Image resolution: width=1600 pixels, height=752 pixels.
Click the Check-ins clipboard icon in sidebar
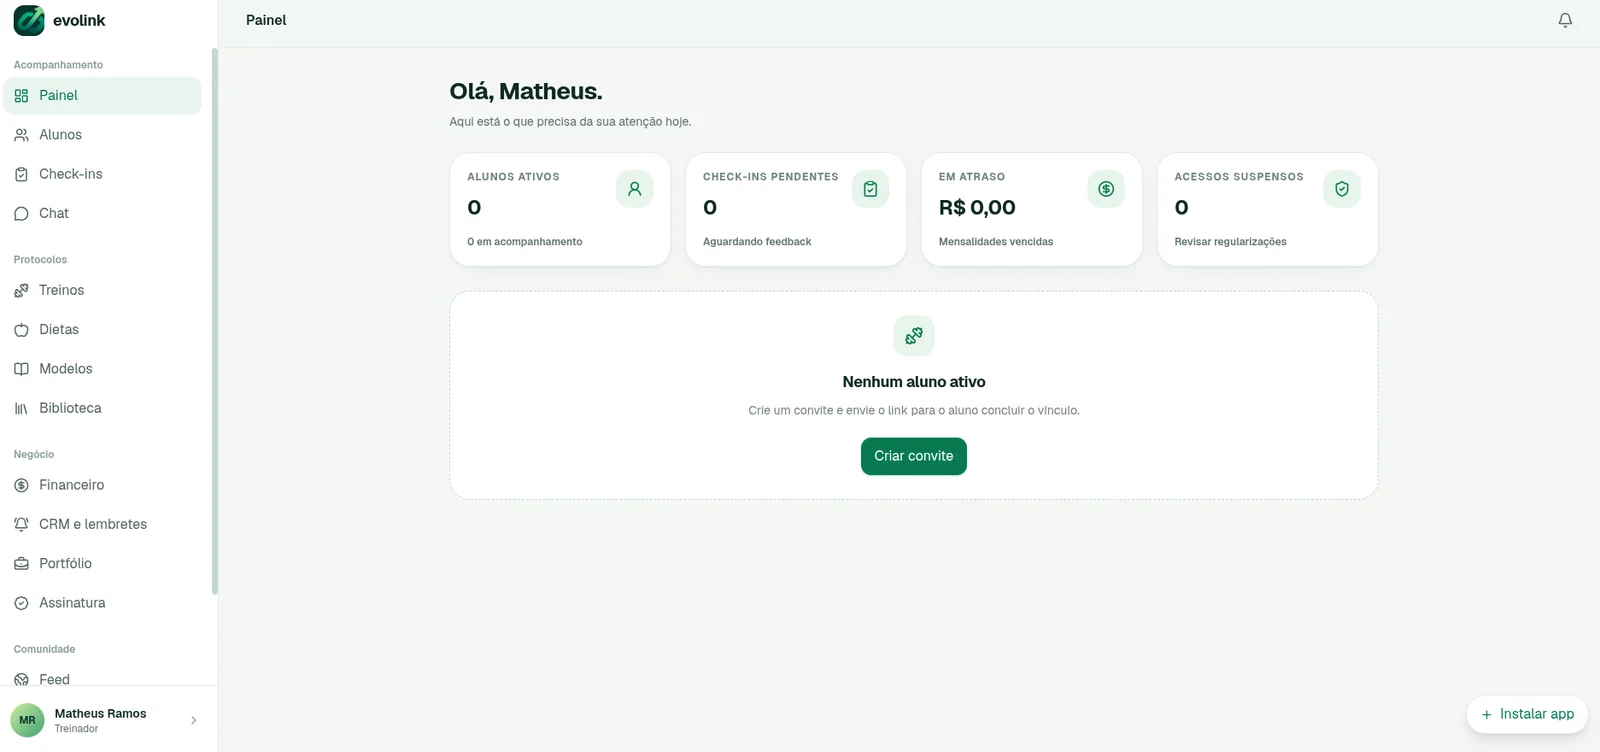click(x=21, y=174)
